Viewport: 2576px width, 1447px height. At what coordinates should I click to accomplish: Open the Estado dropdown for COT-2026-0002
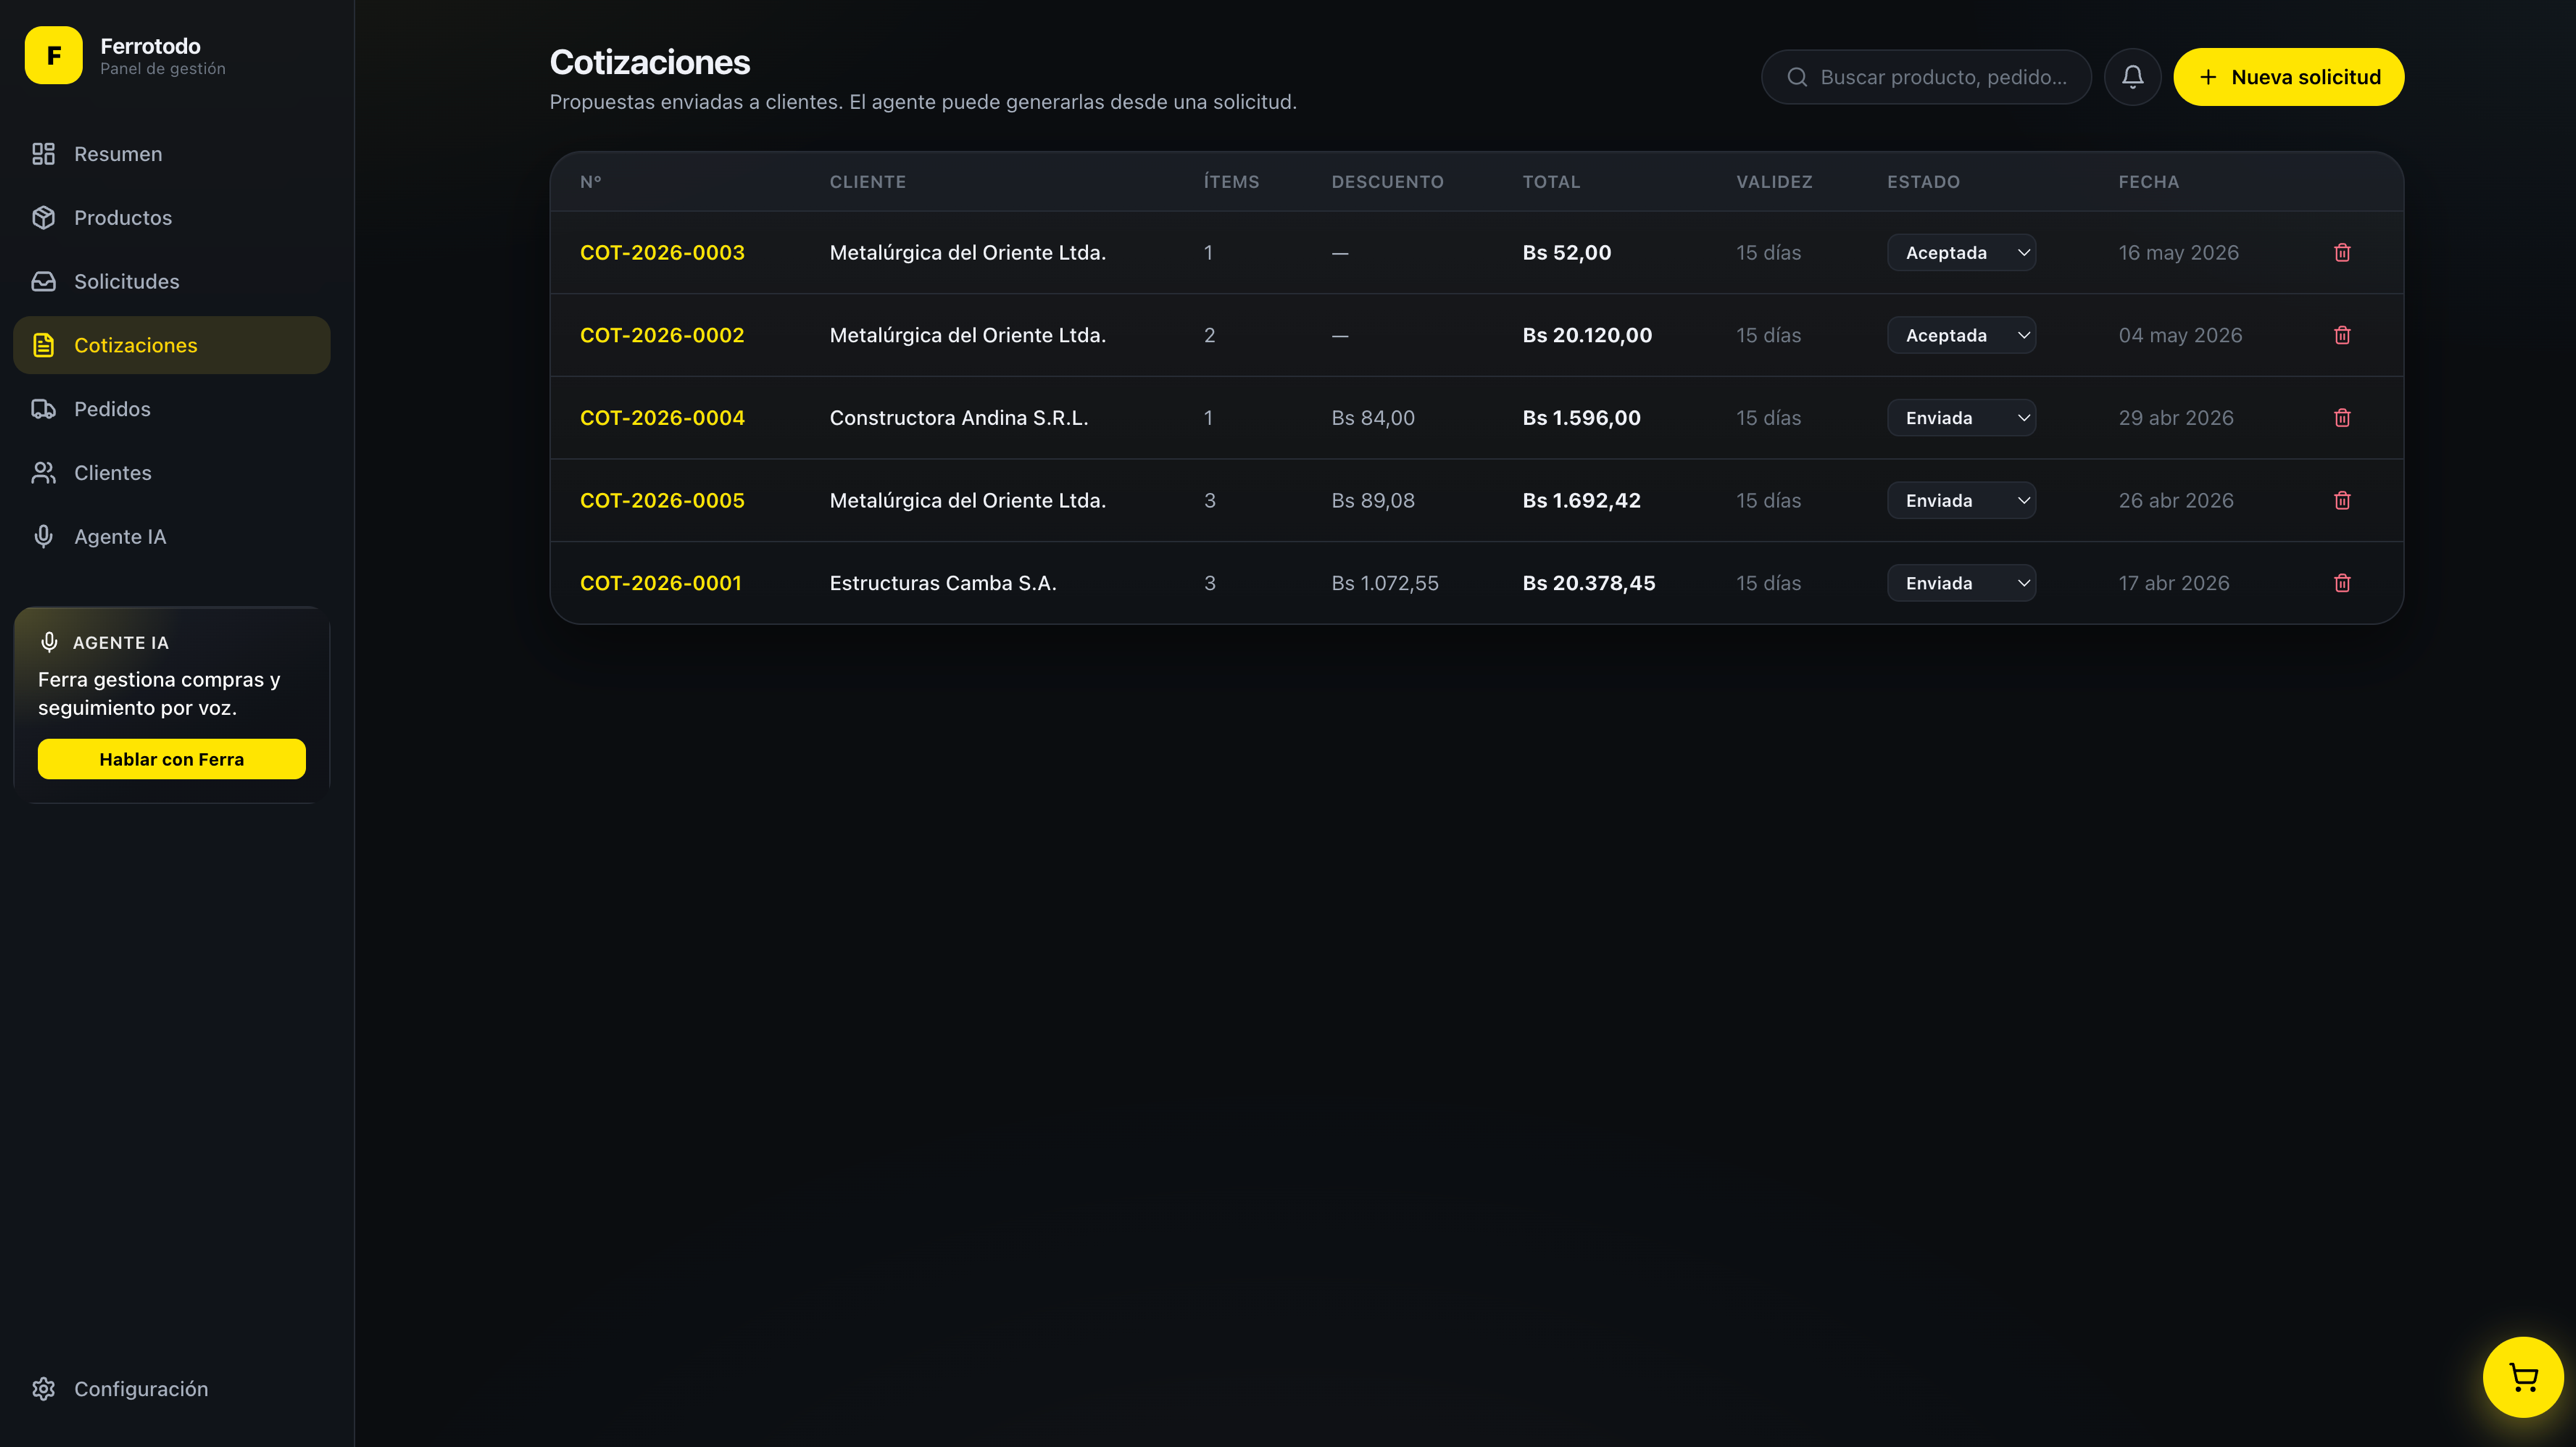pyautogui.click(x=1961, y=335)
